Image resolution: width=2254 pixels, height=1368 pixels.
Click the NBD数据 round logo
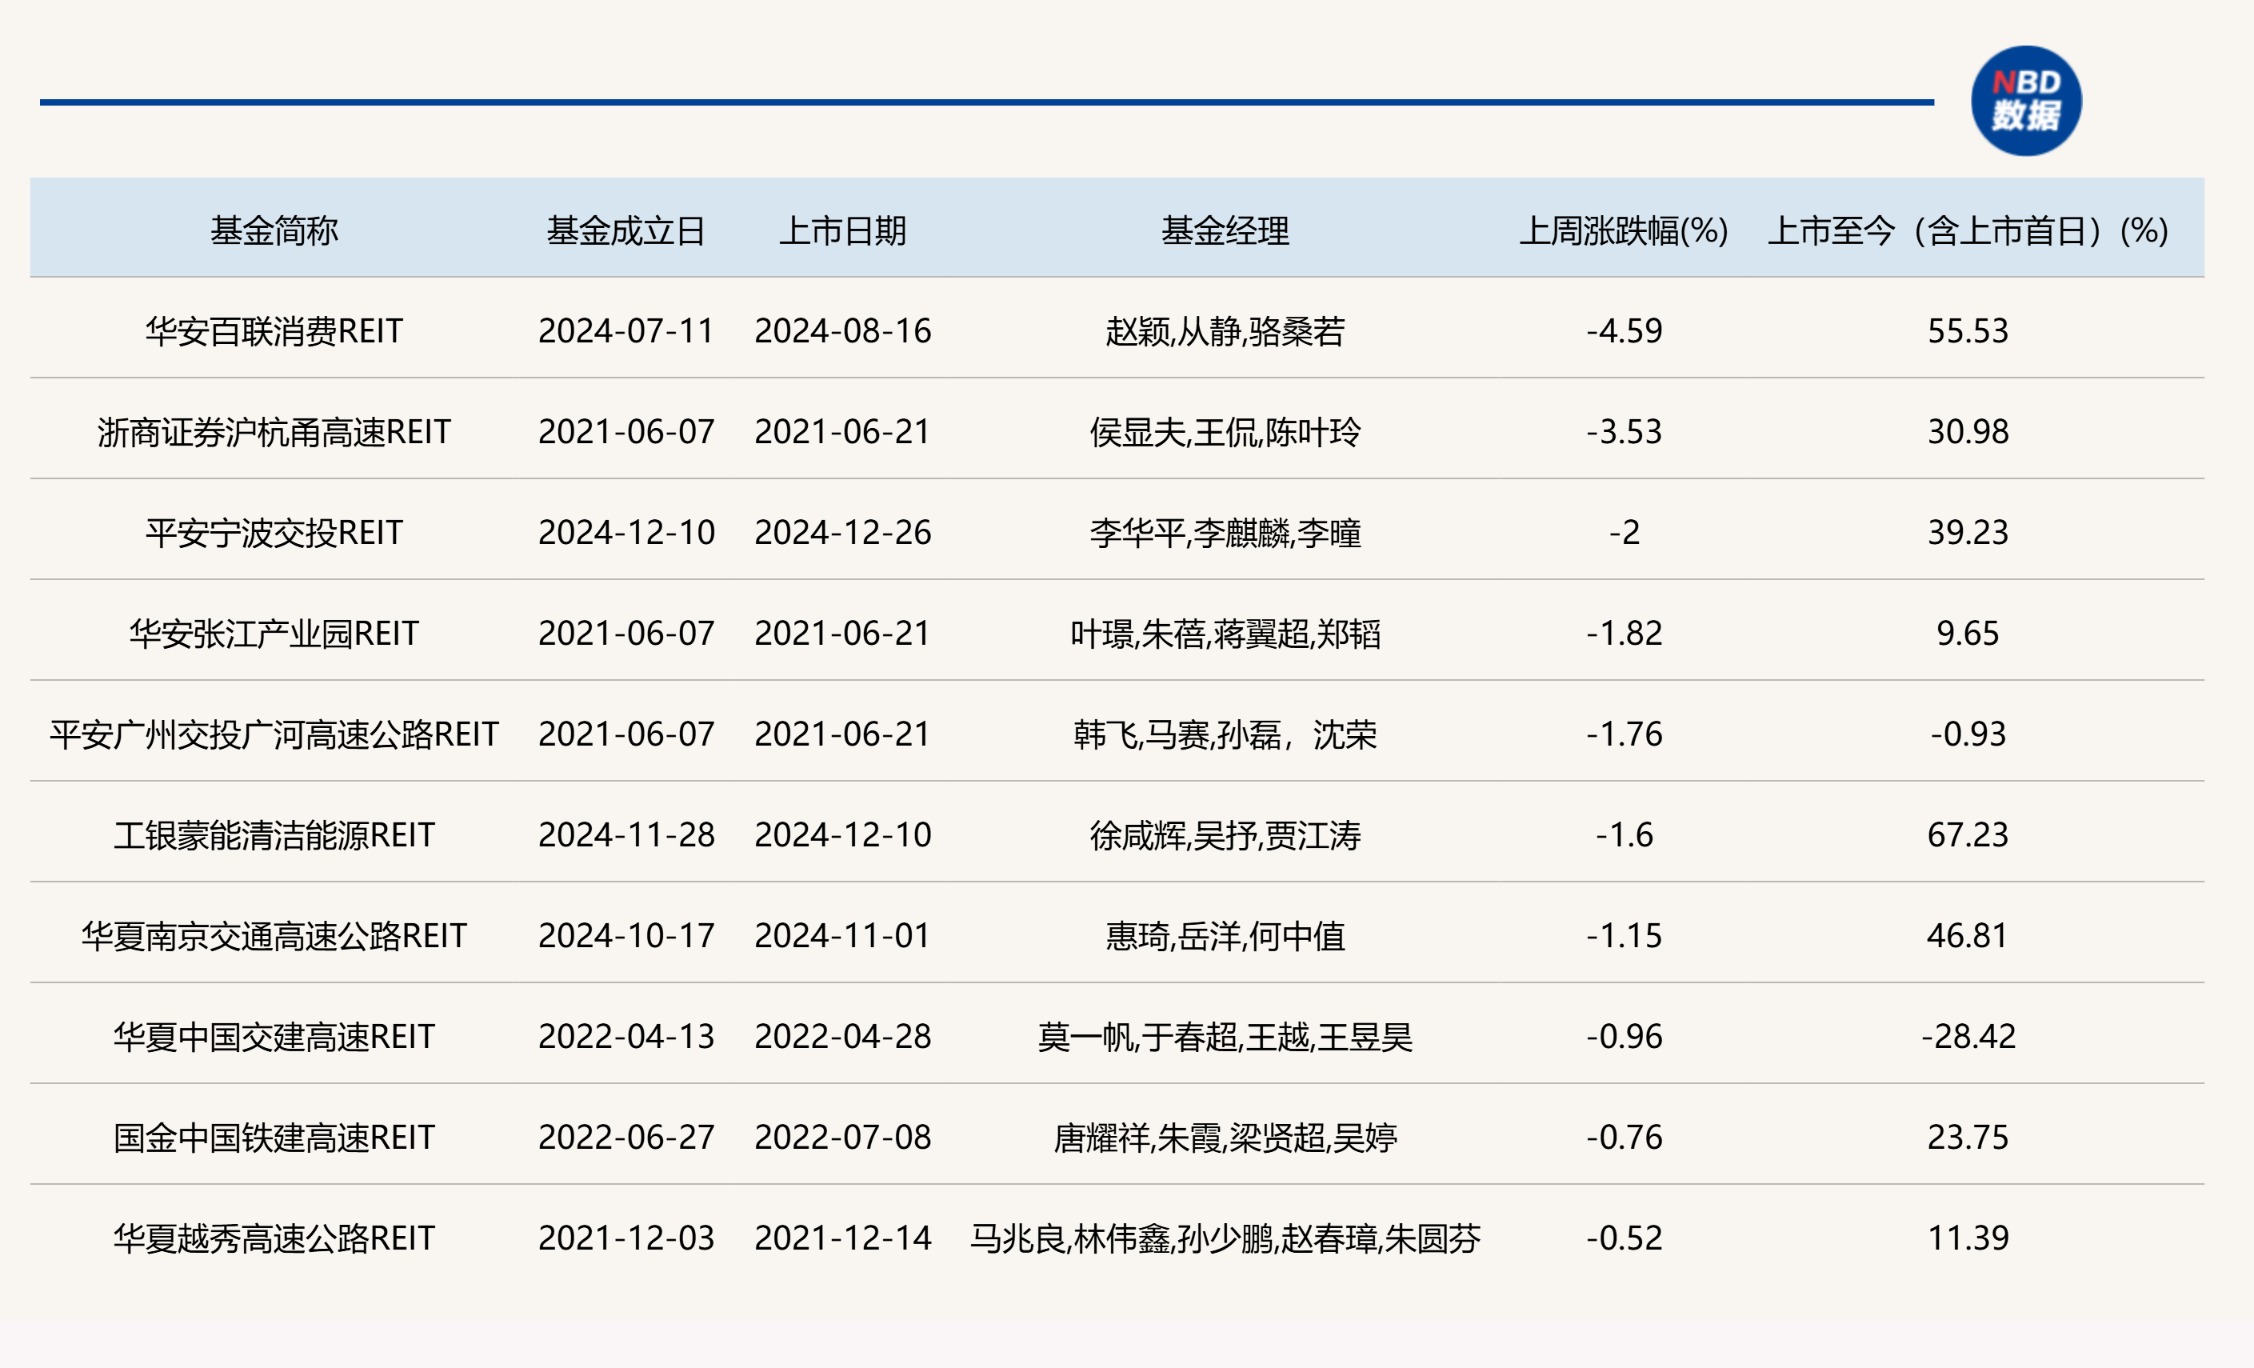(2026, 101)
